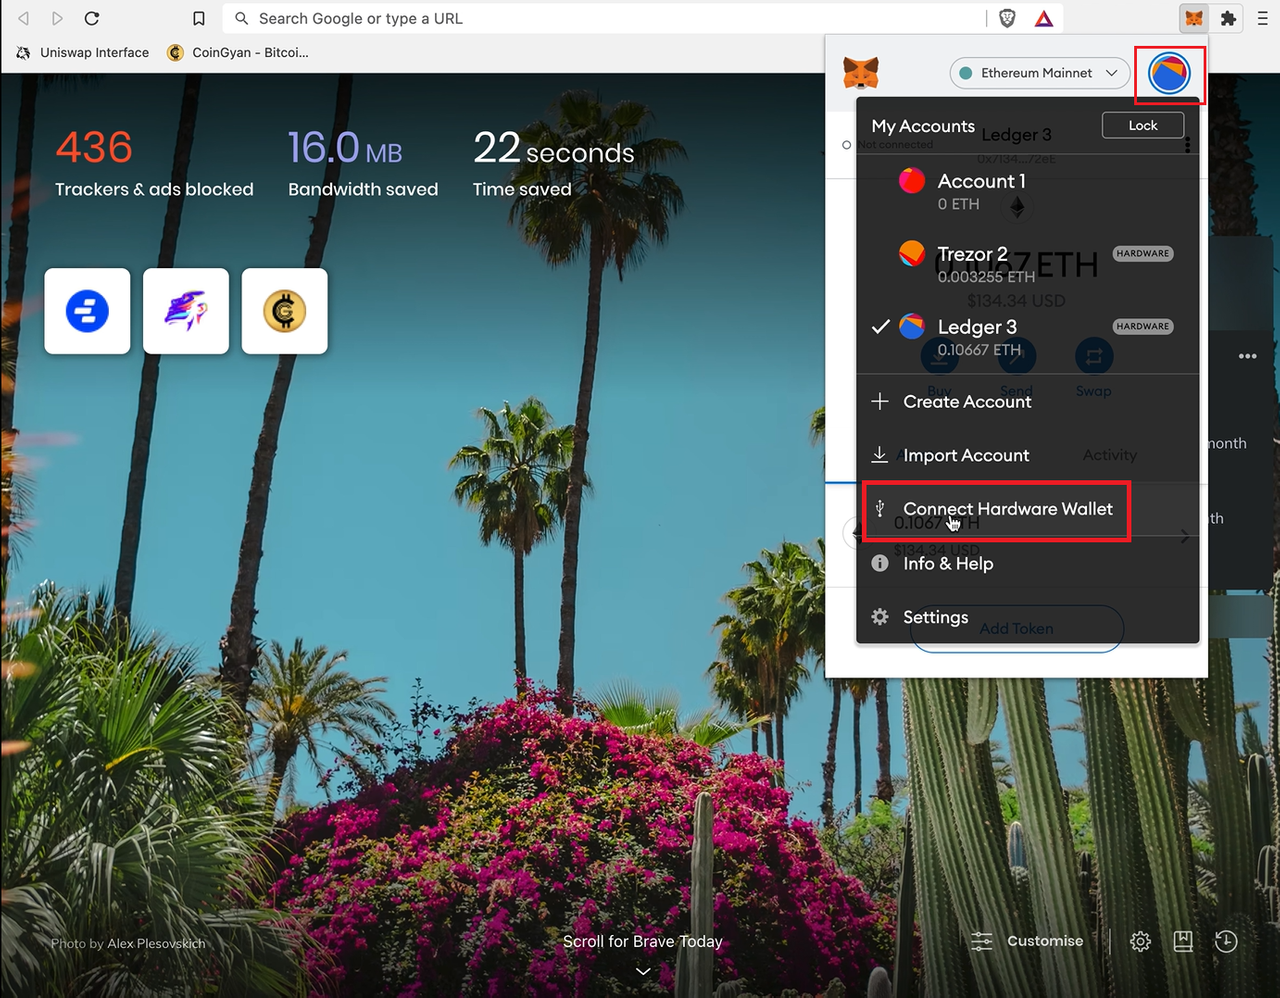Image resolution: width=1280 pixels, height=998 pixels.
Task: Open the purple rocket top site tile
Action: coord(186,311)
